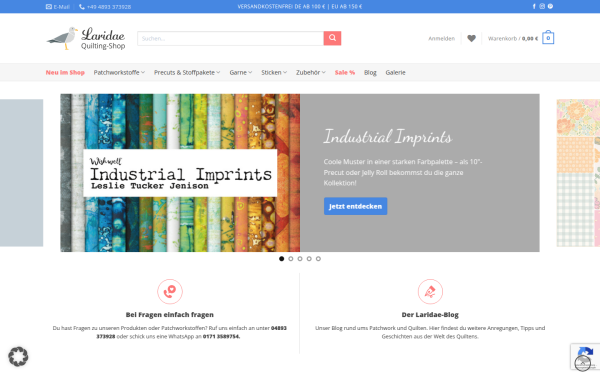Click the Anmelden login link
The width and height of the screenshot is (600, 375).
point(441,38)
